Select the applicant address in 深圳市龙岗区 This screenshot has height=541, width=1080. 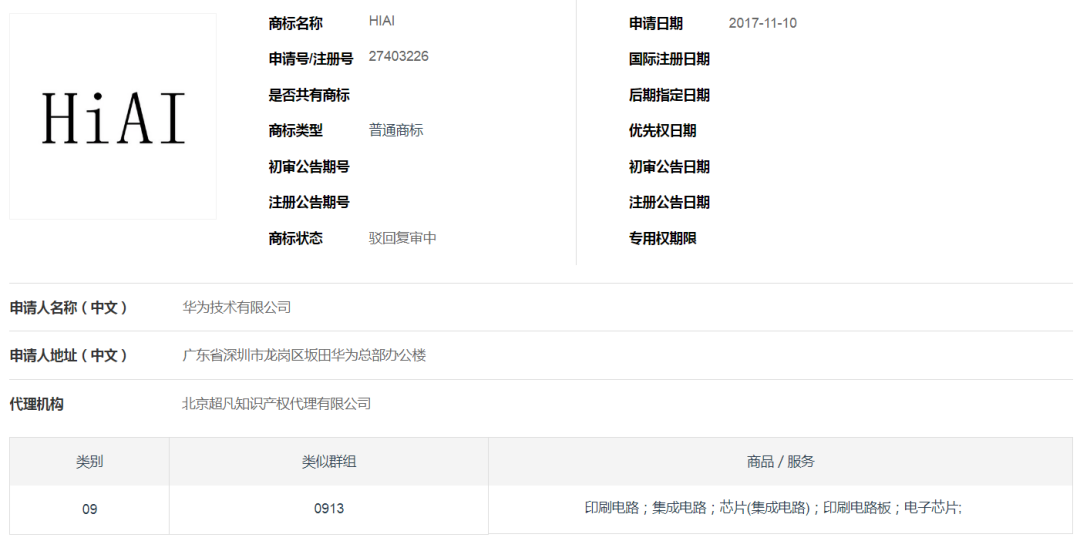(x=304, y=356)
